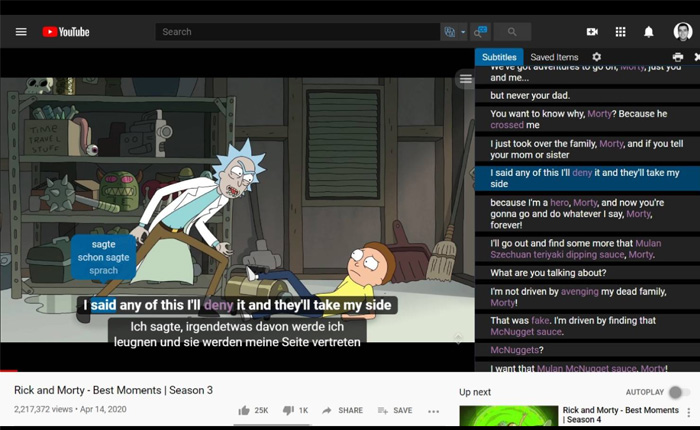Open Up next Season 4 video thumbnail

coord(508,416)
